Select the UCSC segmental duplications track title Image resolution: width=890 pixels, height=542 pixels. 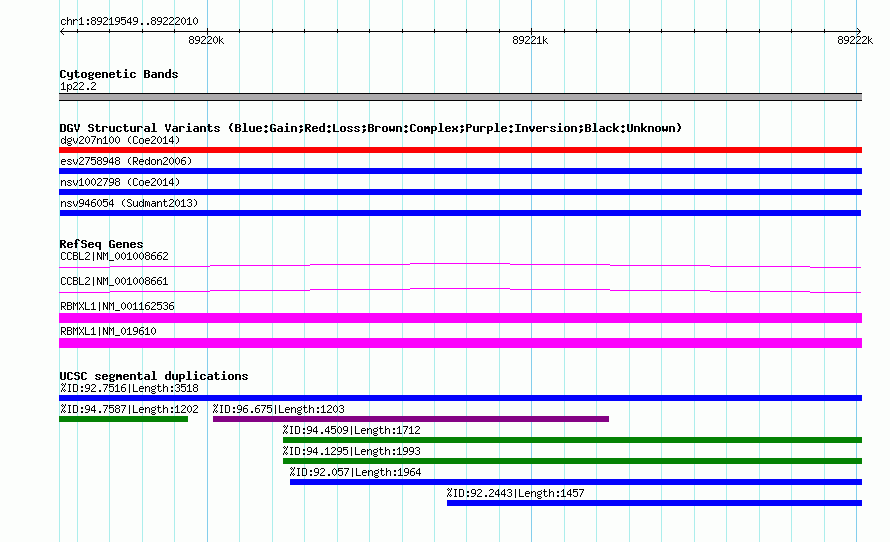pos(154,376)
